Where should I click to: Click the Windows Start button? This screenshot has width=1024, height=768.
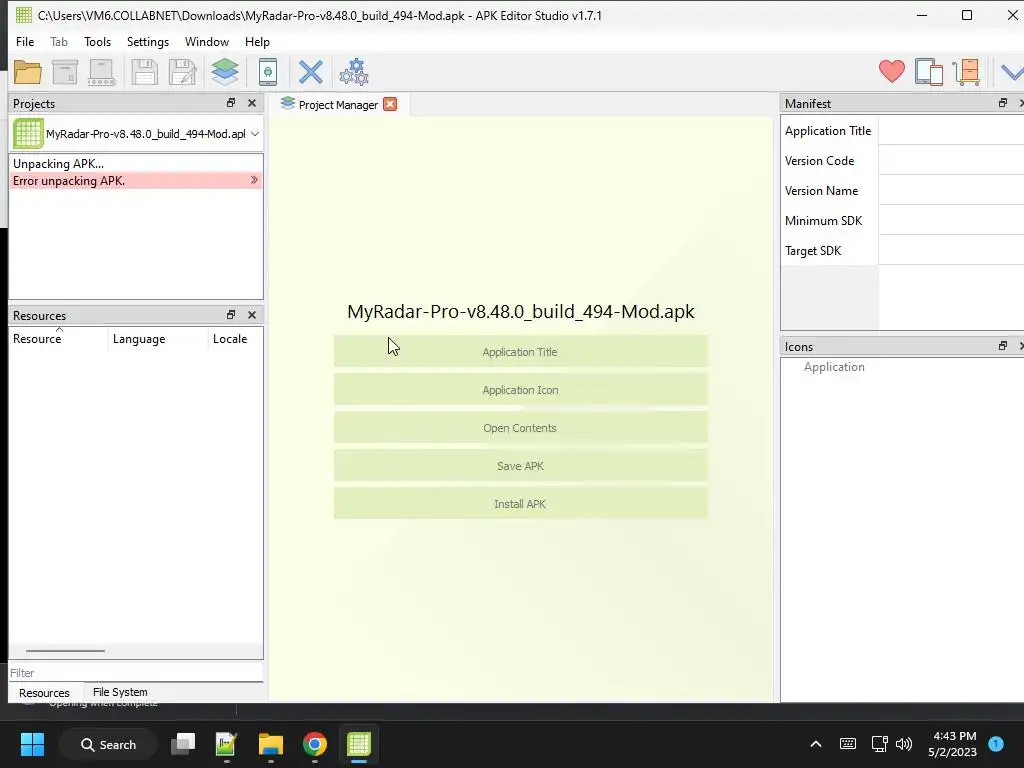pyautogui.click(x=32, y=744)
